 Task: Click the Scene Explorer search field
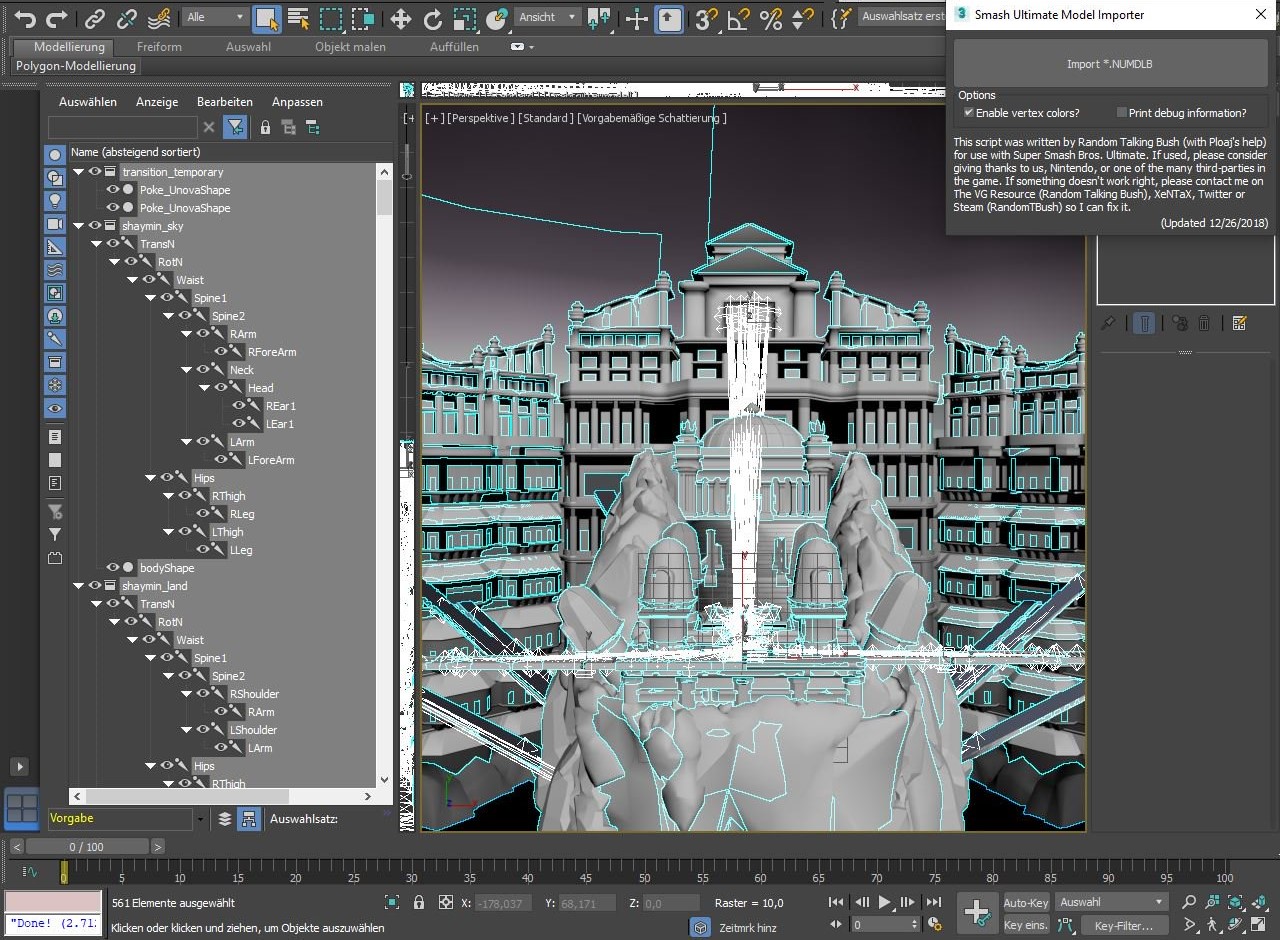tap(123, 127)
